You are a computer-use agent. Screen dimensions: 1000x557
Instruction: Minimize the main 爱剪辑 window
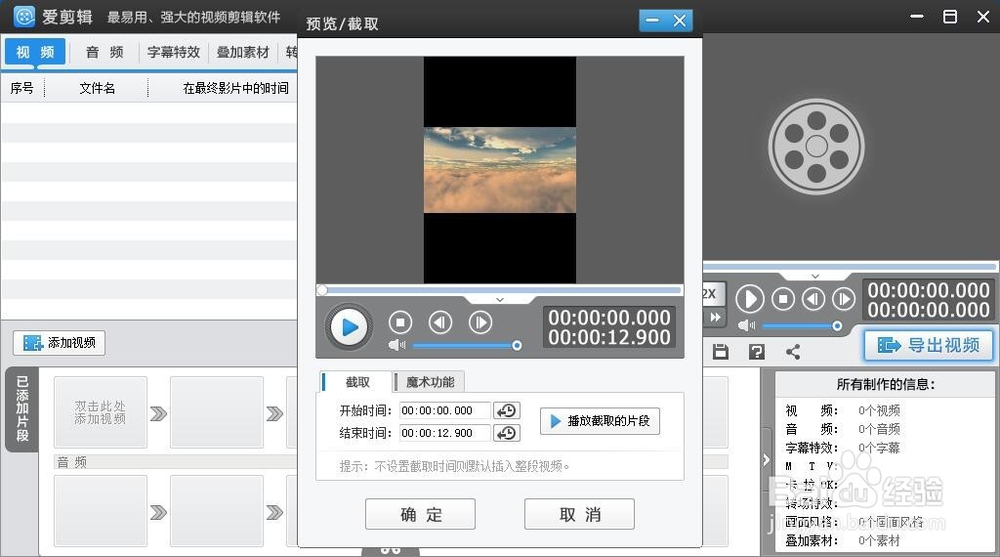pyautogui.click(x=917, y=17)
